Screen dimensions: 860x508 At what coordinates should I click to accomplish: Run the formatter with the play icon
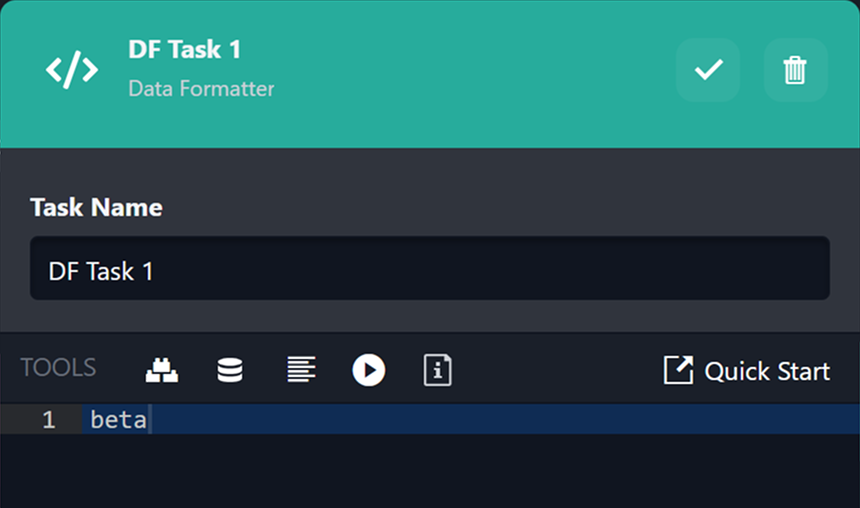click(368, 370)
